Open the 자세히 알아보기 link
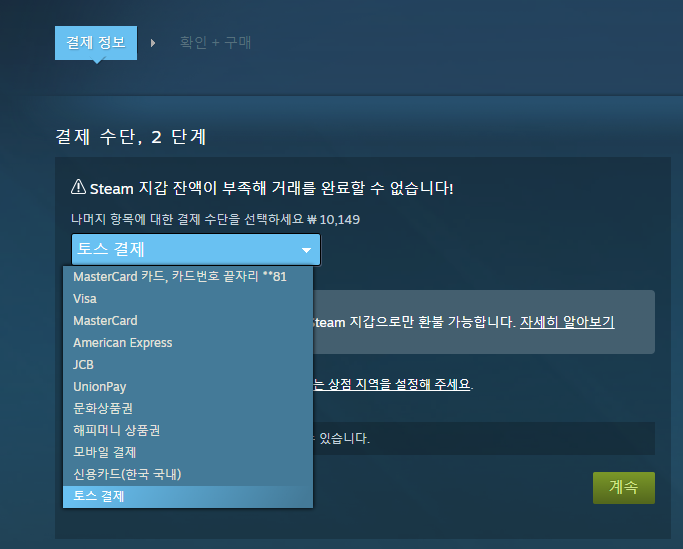Viewport: 683px width, 549px height. click(567, 322)
